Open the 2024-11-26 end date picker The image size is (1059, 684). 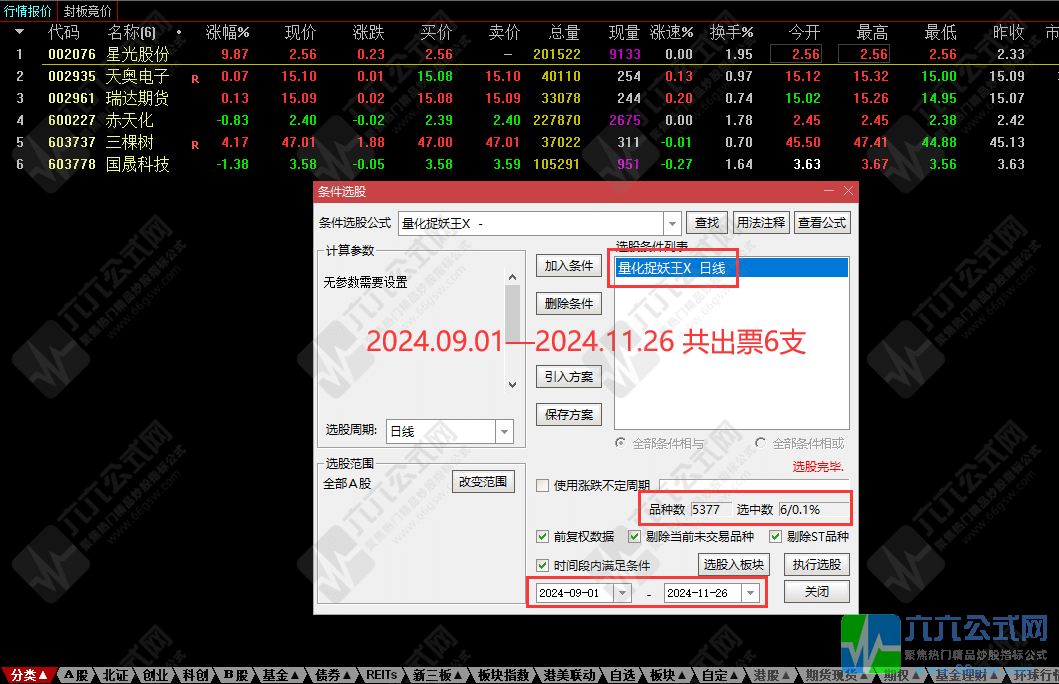[749, 592]
